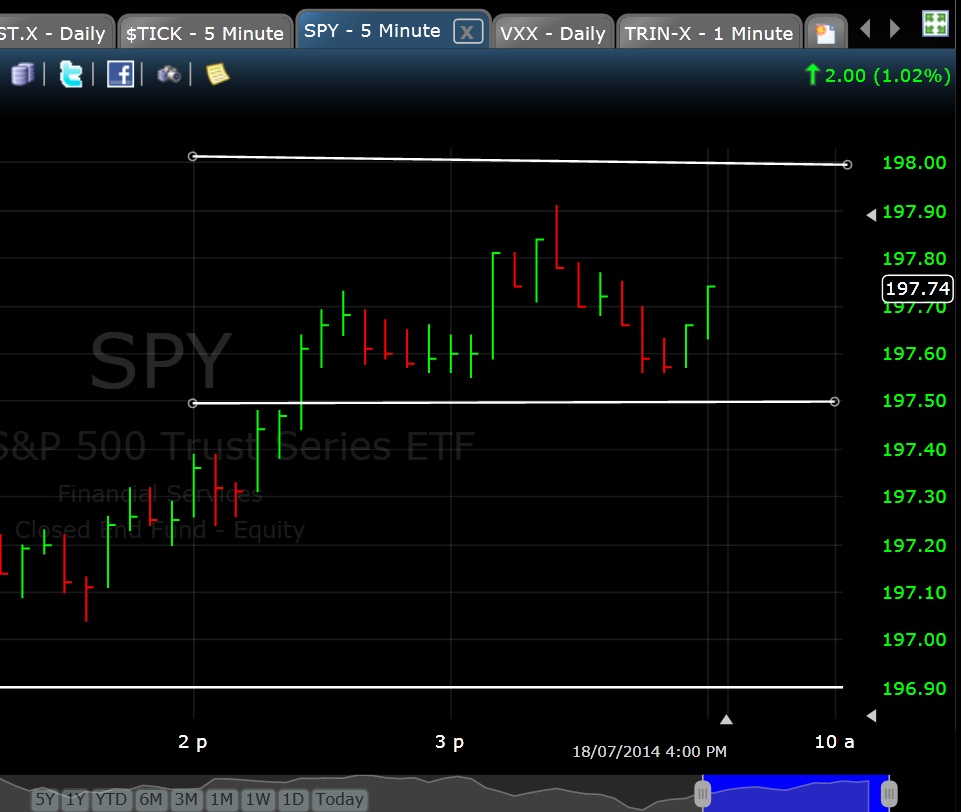Select the 5Y time range
961x812 pixels.
click(45, 799)
